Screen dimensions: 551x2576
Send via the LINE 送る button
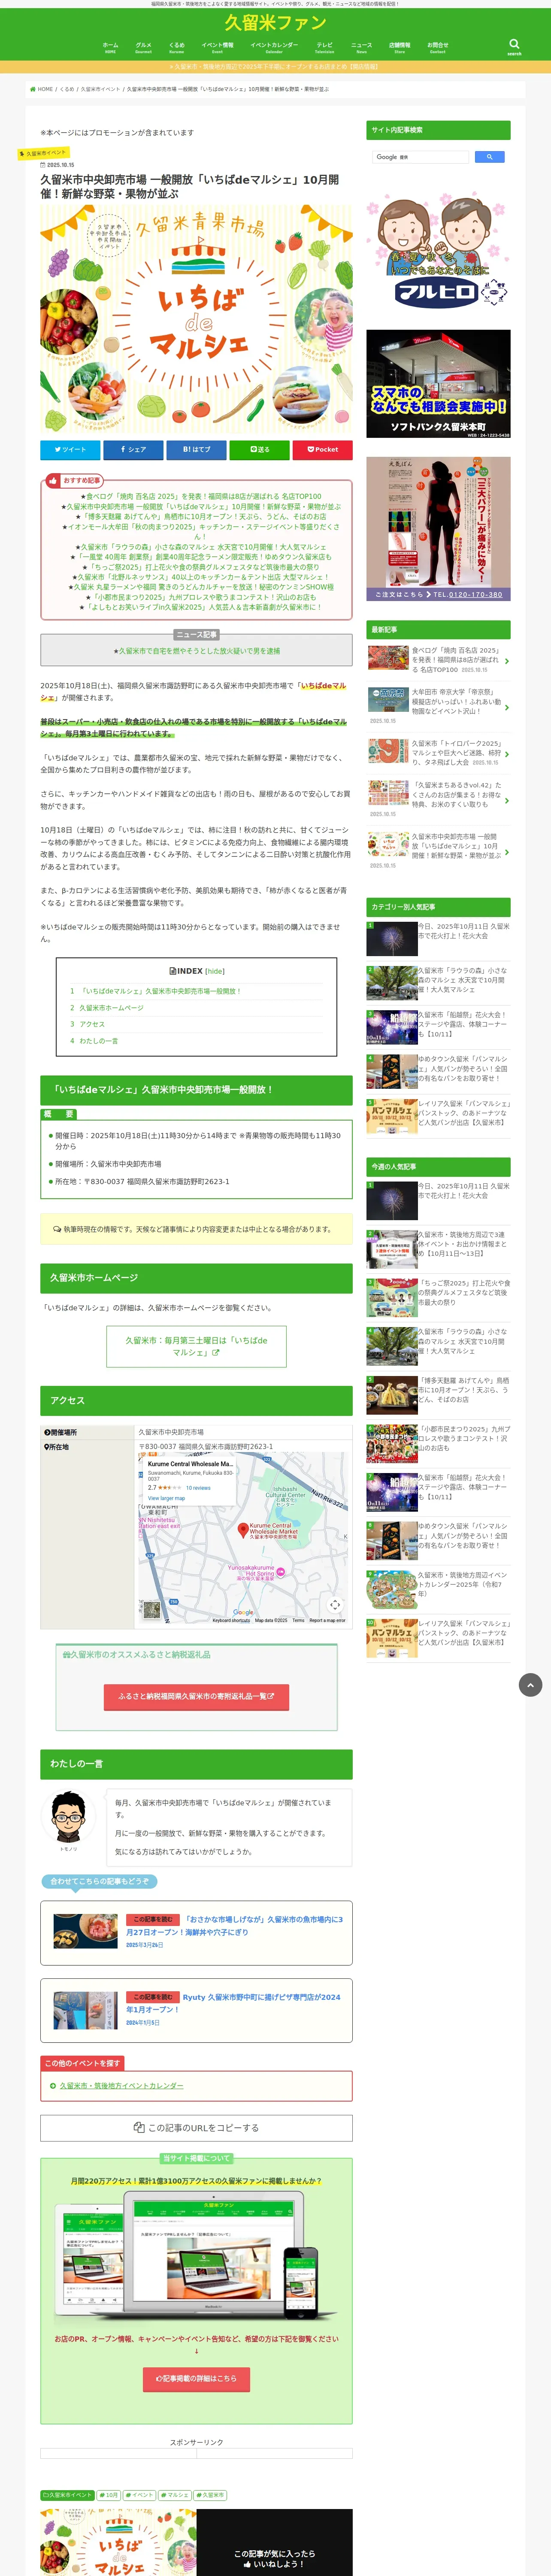click(259, 449)
